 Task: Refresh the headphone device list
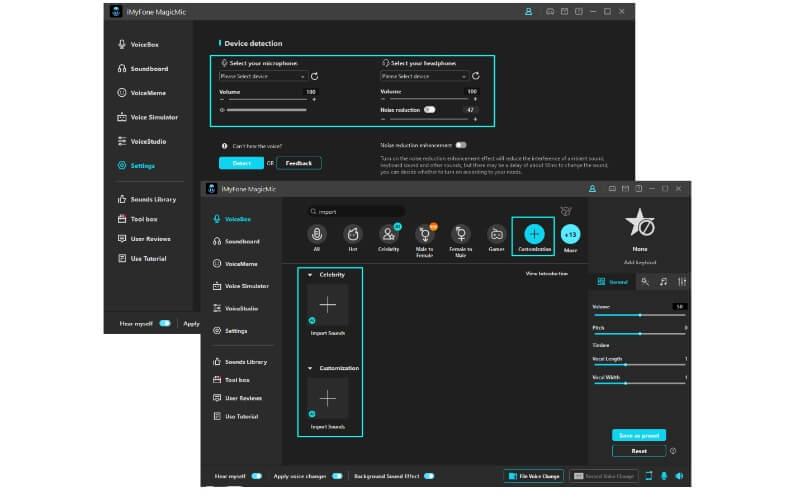476,76
